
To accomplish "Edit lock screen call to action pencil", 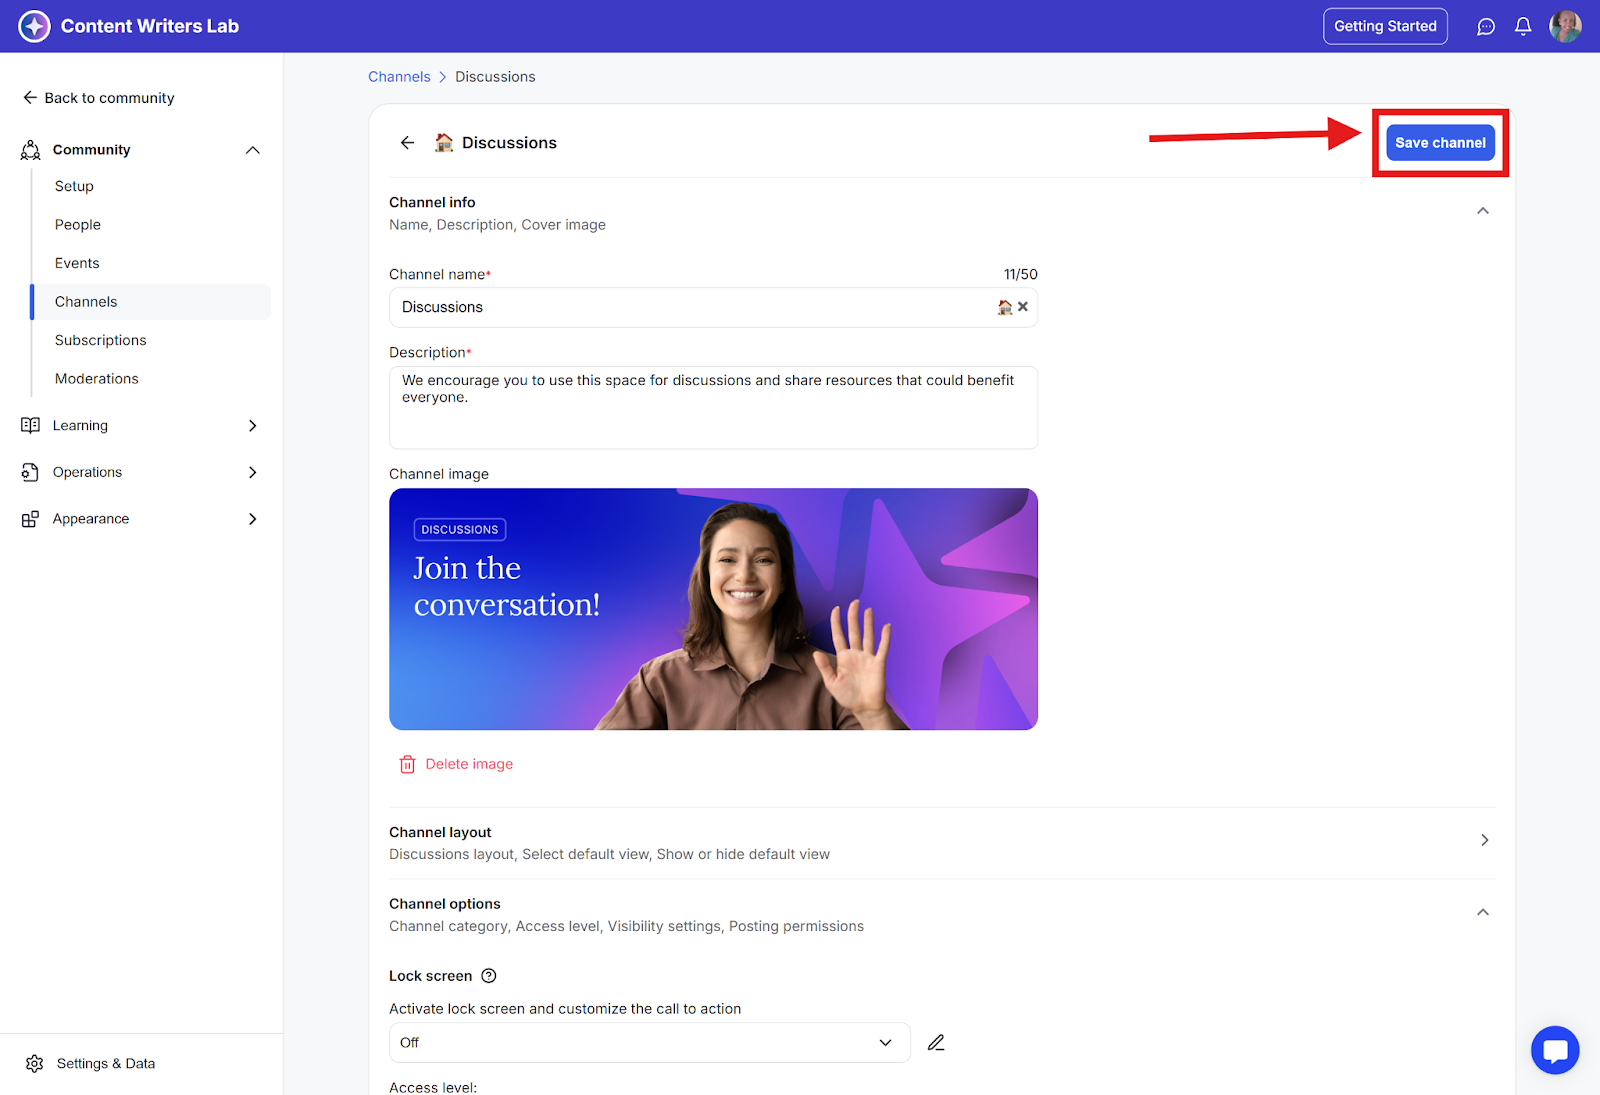I will click(936, 1043).
